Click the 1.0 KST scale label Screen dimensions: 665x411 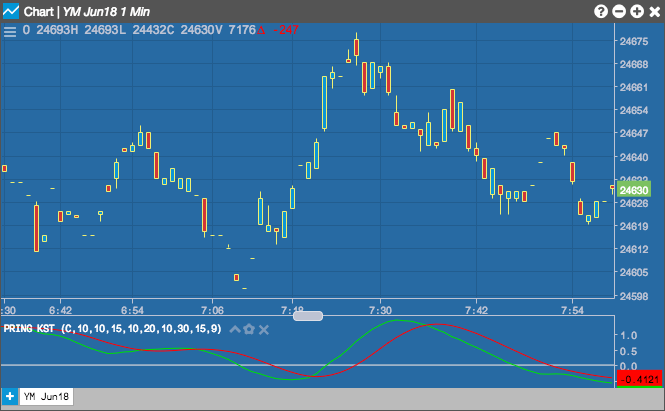click(x=629, y=336)
